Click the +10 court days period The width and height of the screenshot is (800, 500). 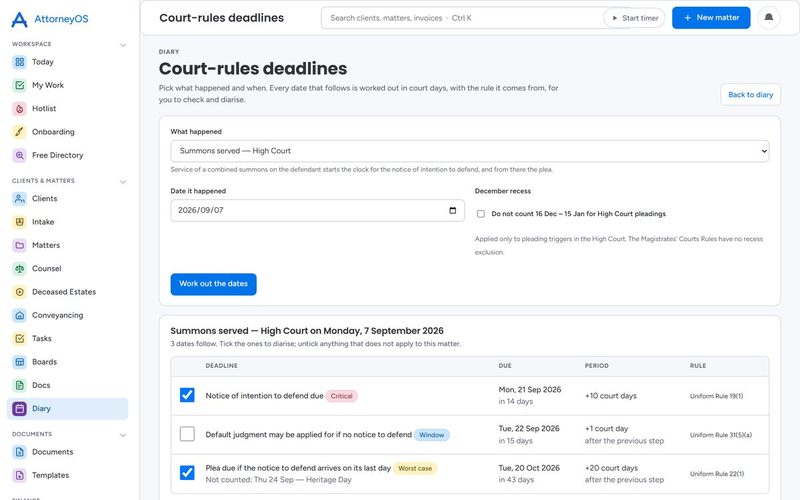[611, 396]
